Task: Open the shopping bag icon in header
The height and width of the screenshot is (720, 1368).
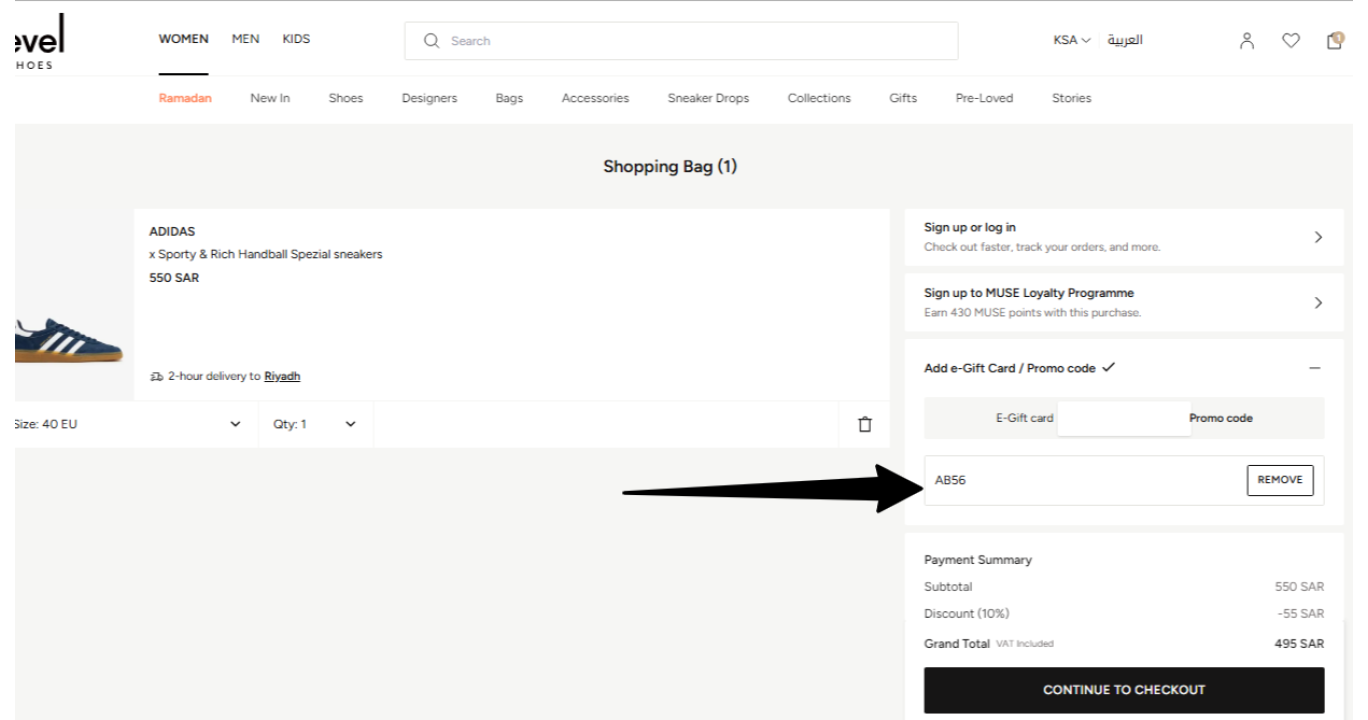Action: coord(1333,40)
